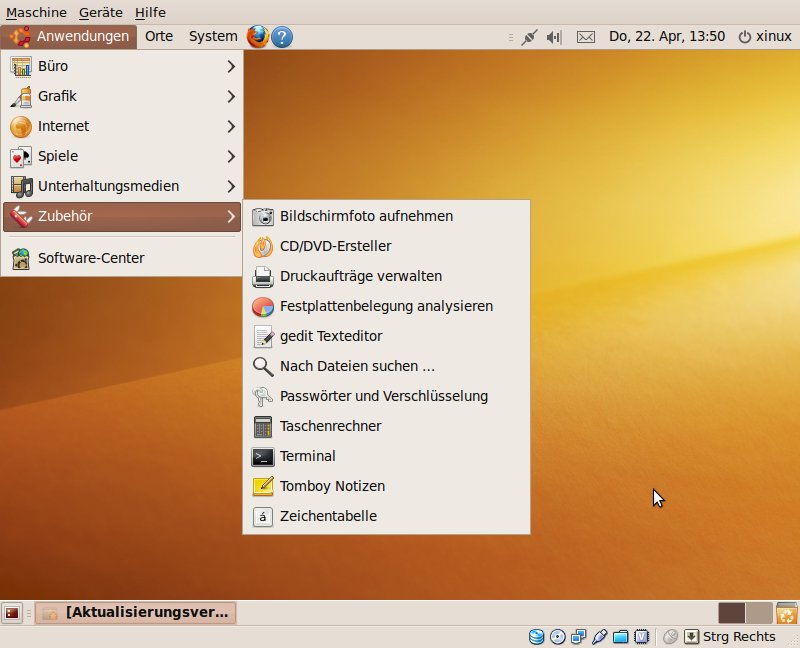Expand the Spiele submenu
Image resolution: width=800 pixels, height=648 pixels.
point(120,156)
